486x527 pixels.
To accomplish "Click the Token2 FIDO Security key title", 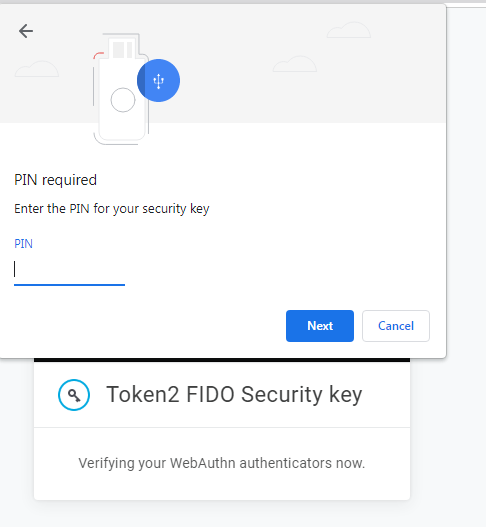I will click(x=234, y=394).
